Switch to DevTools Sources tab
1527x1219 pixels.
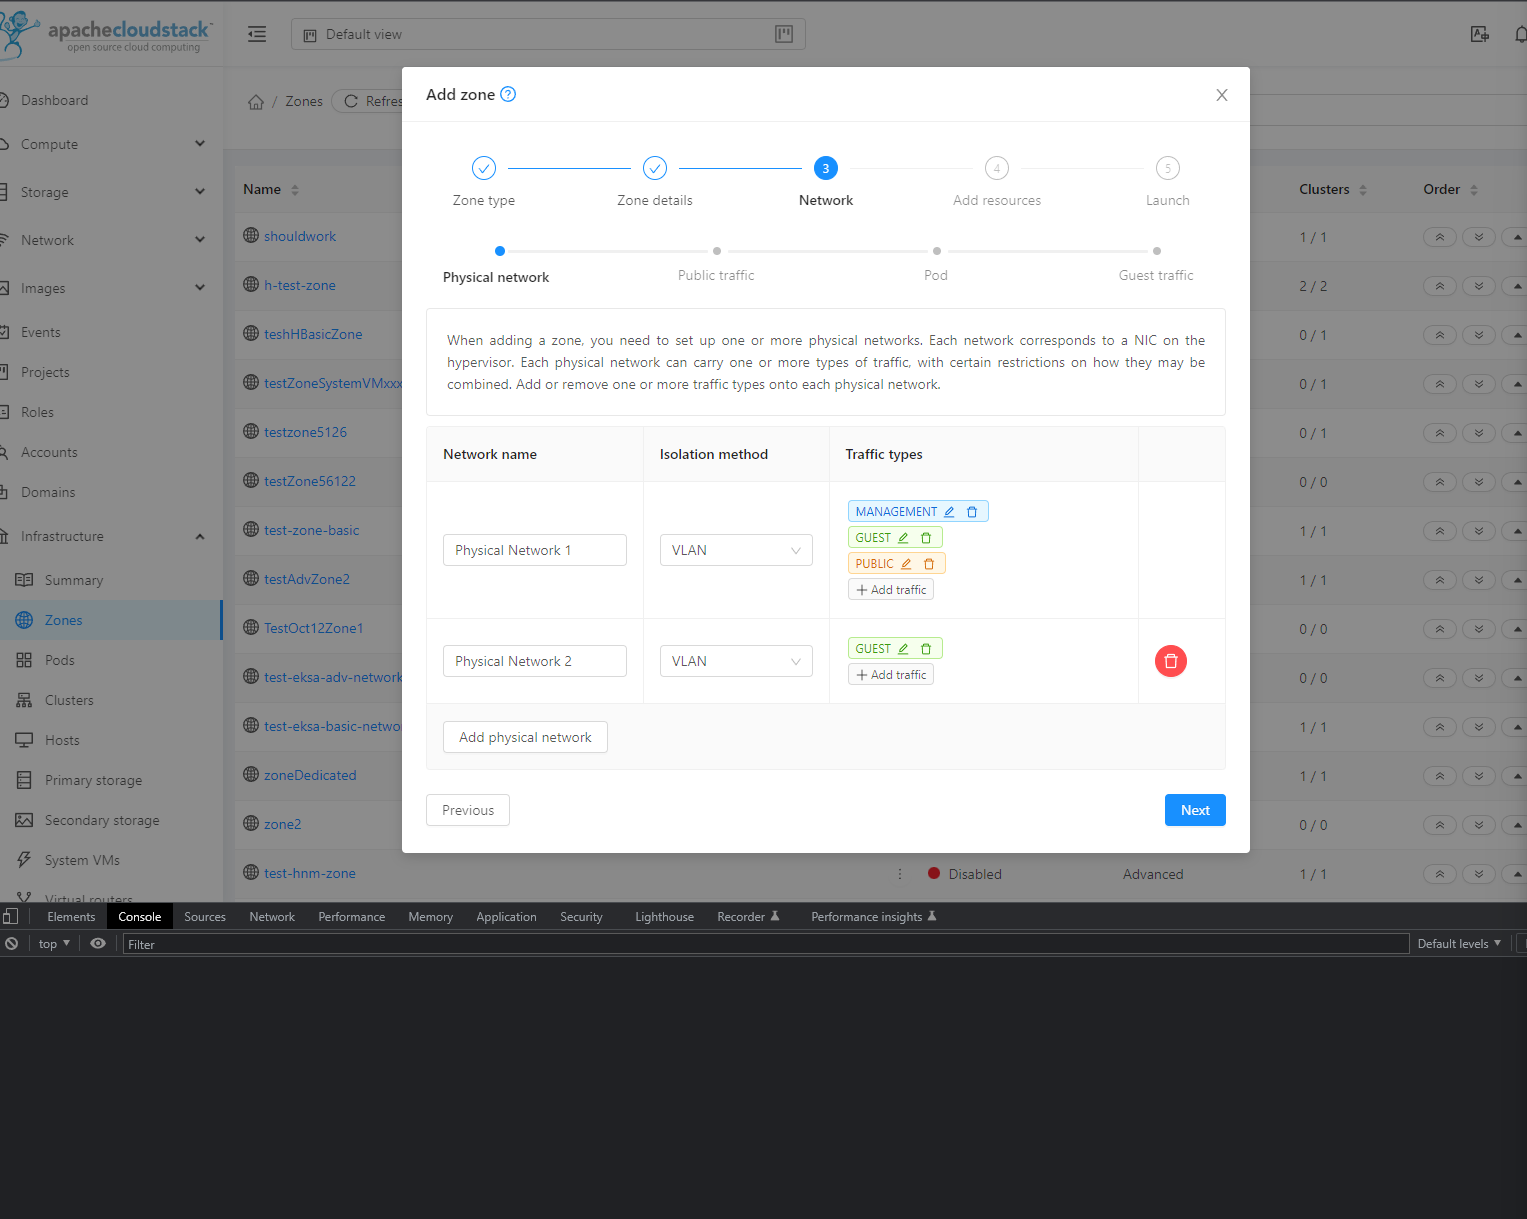[x=205, y=917]
